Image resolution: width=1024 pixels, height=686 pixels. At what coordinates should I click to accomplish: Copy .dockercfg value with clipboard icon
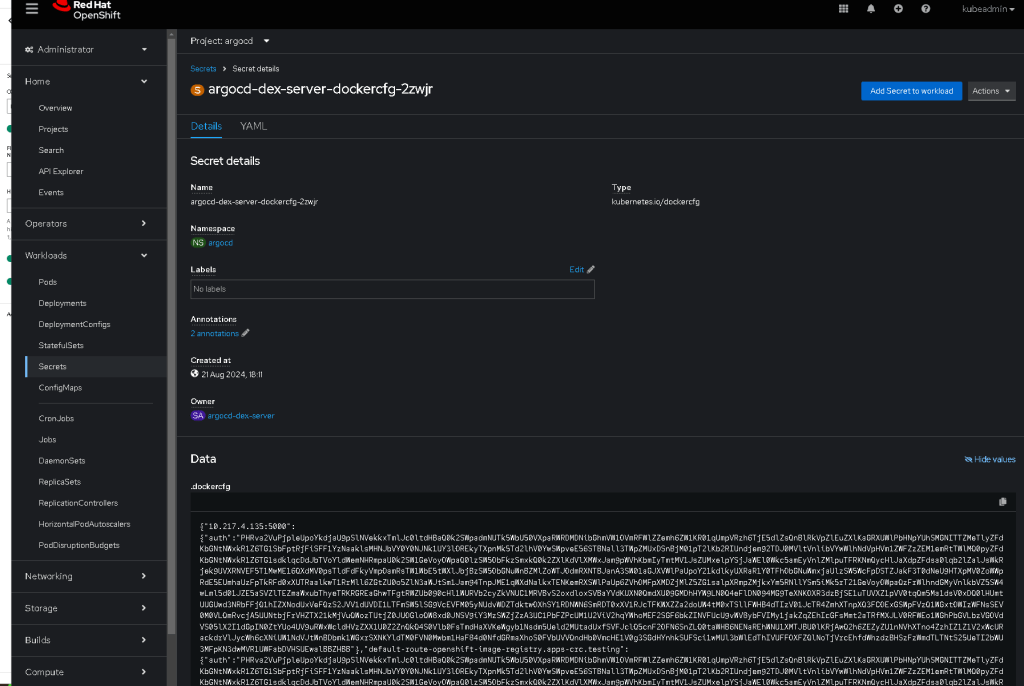[1002, 502]
